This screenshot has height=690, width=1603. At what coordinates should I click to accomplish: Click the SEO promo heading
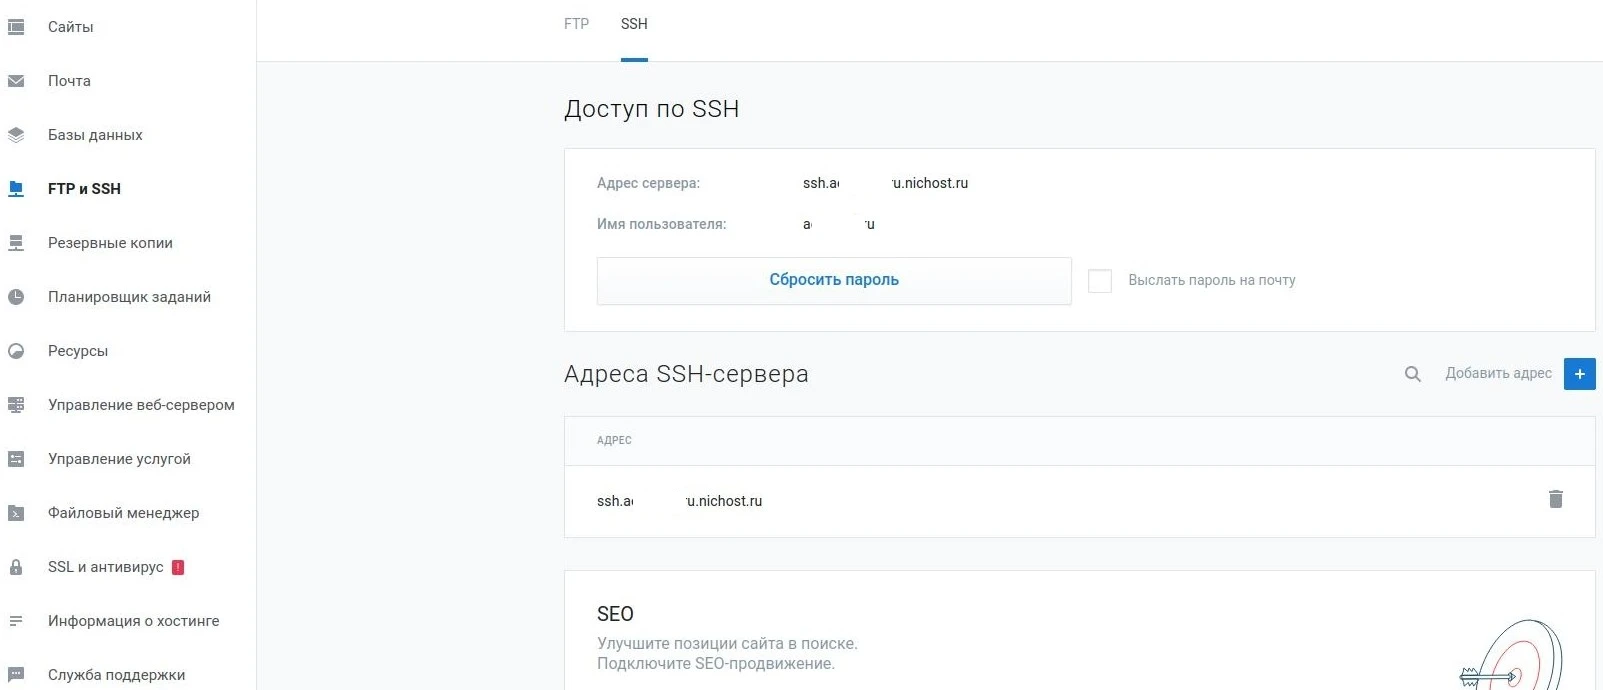click(x=615, y=614)
